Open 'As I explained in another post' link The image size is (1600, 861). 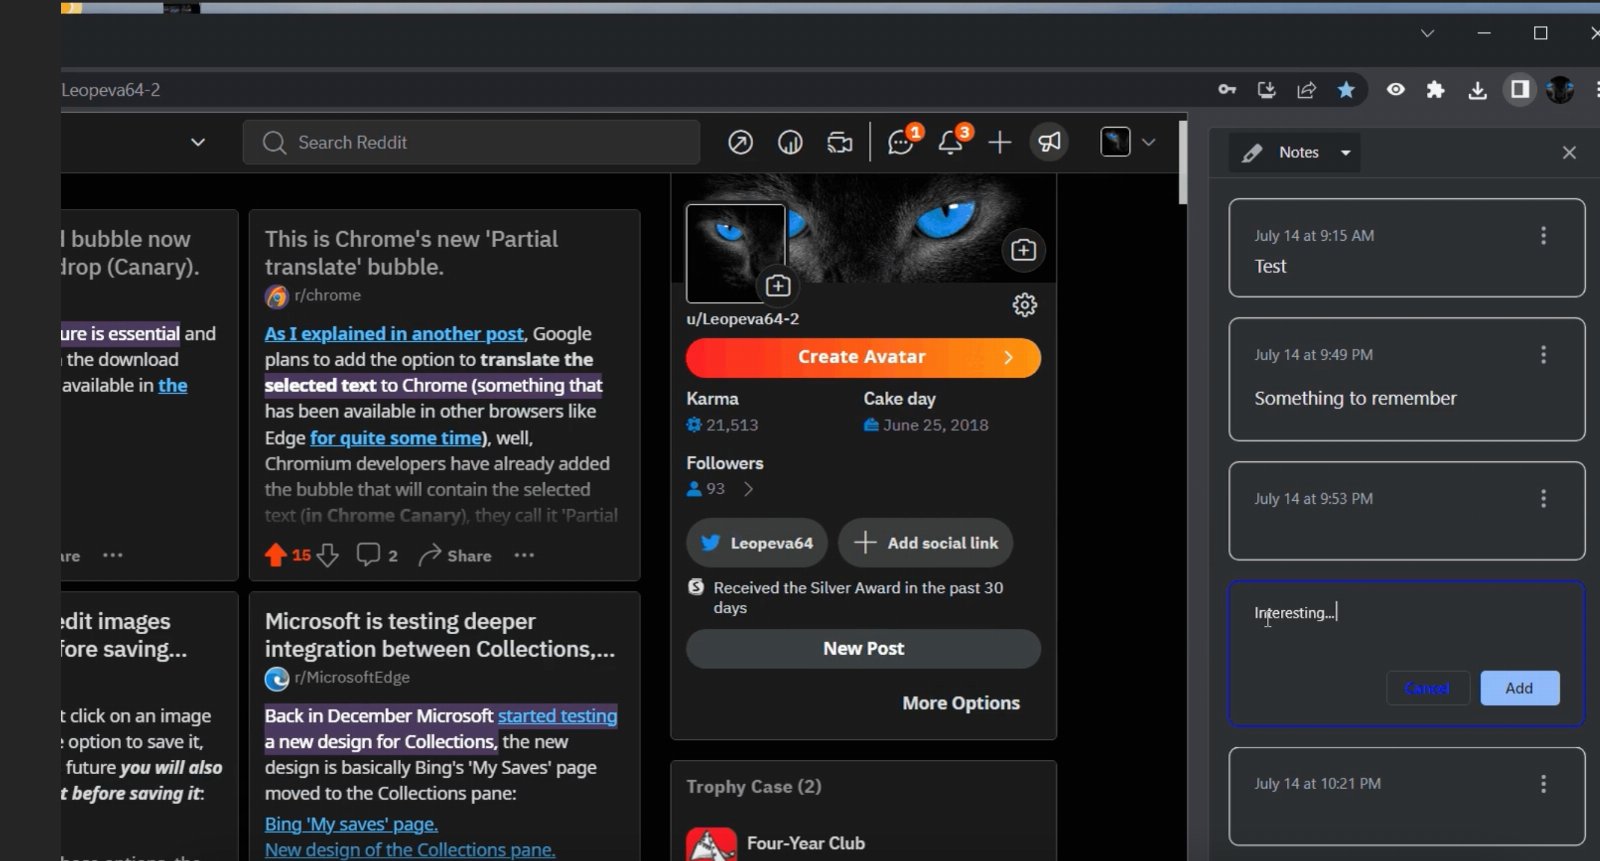(x=394, y=334)
